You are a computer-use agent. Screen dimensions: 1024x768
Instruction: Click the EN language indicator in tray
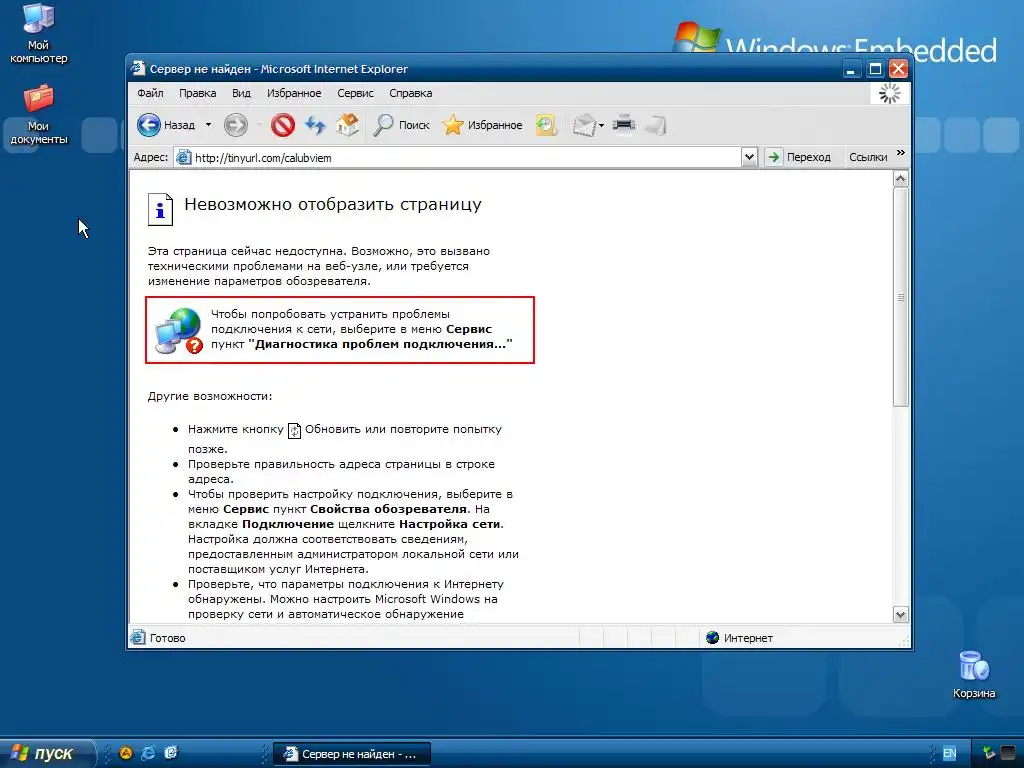pos(949,754)
